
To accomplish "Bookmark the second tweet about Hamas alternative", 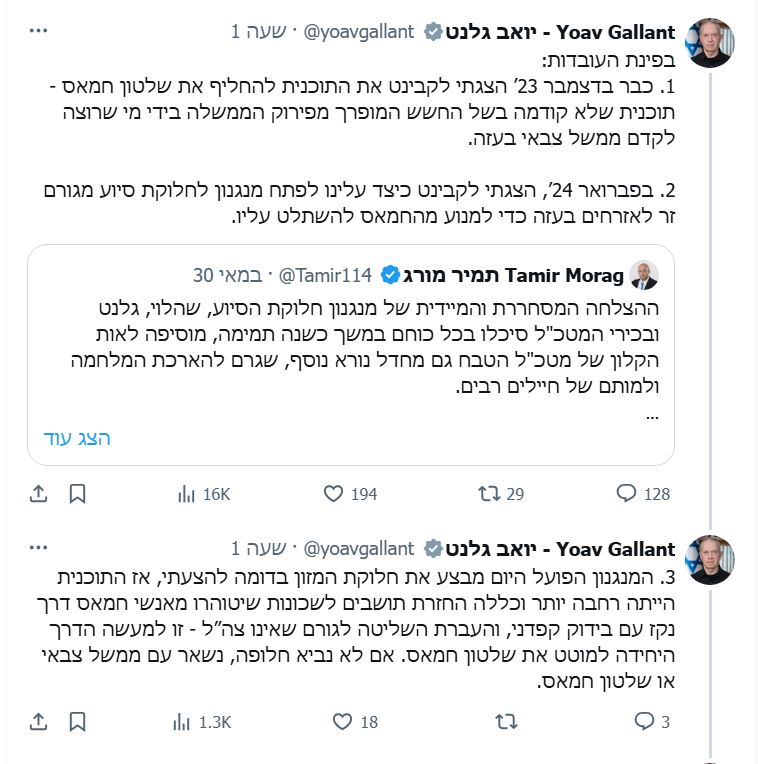I will point(78,720).
